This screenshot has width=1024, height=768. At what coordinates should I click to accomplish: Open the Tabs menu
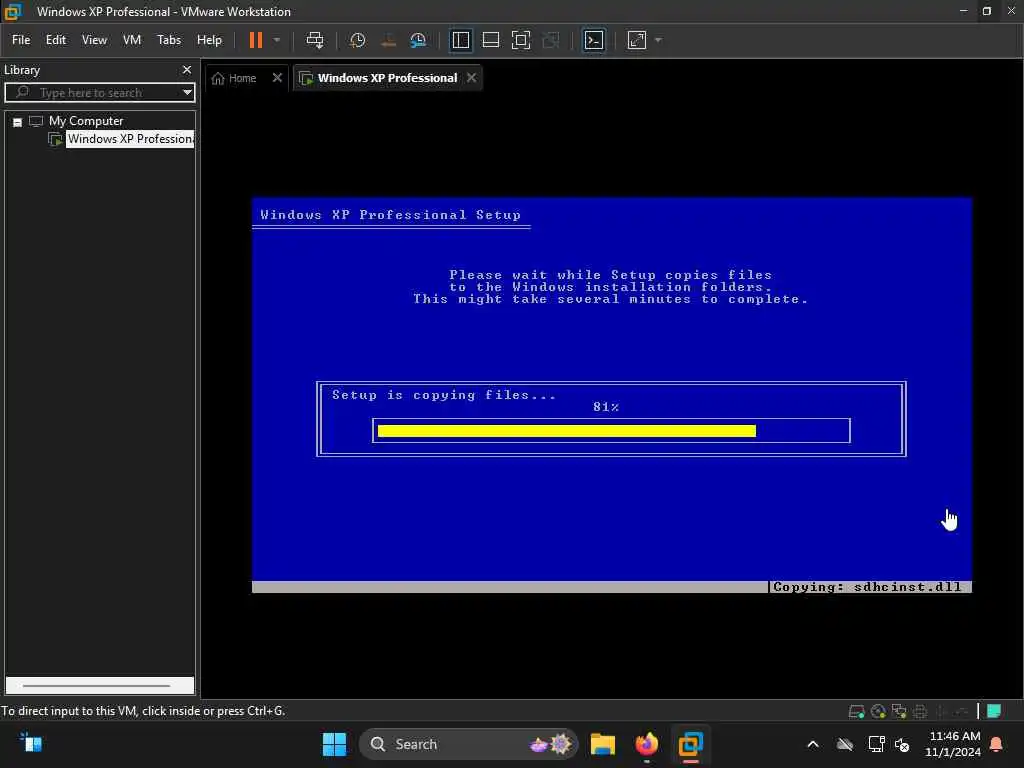[168, 40]
